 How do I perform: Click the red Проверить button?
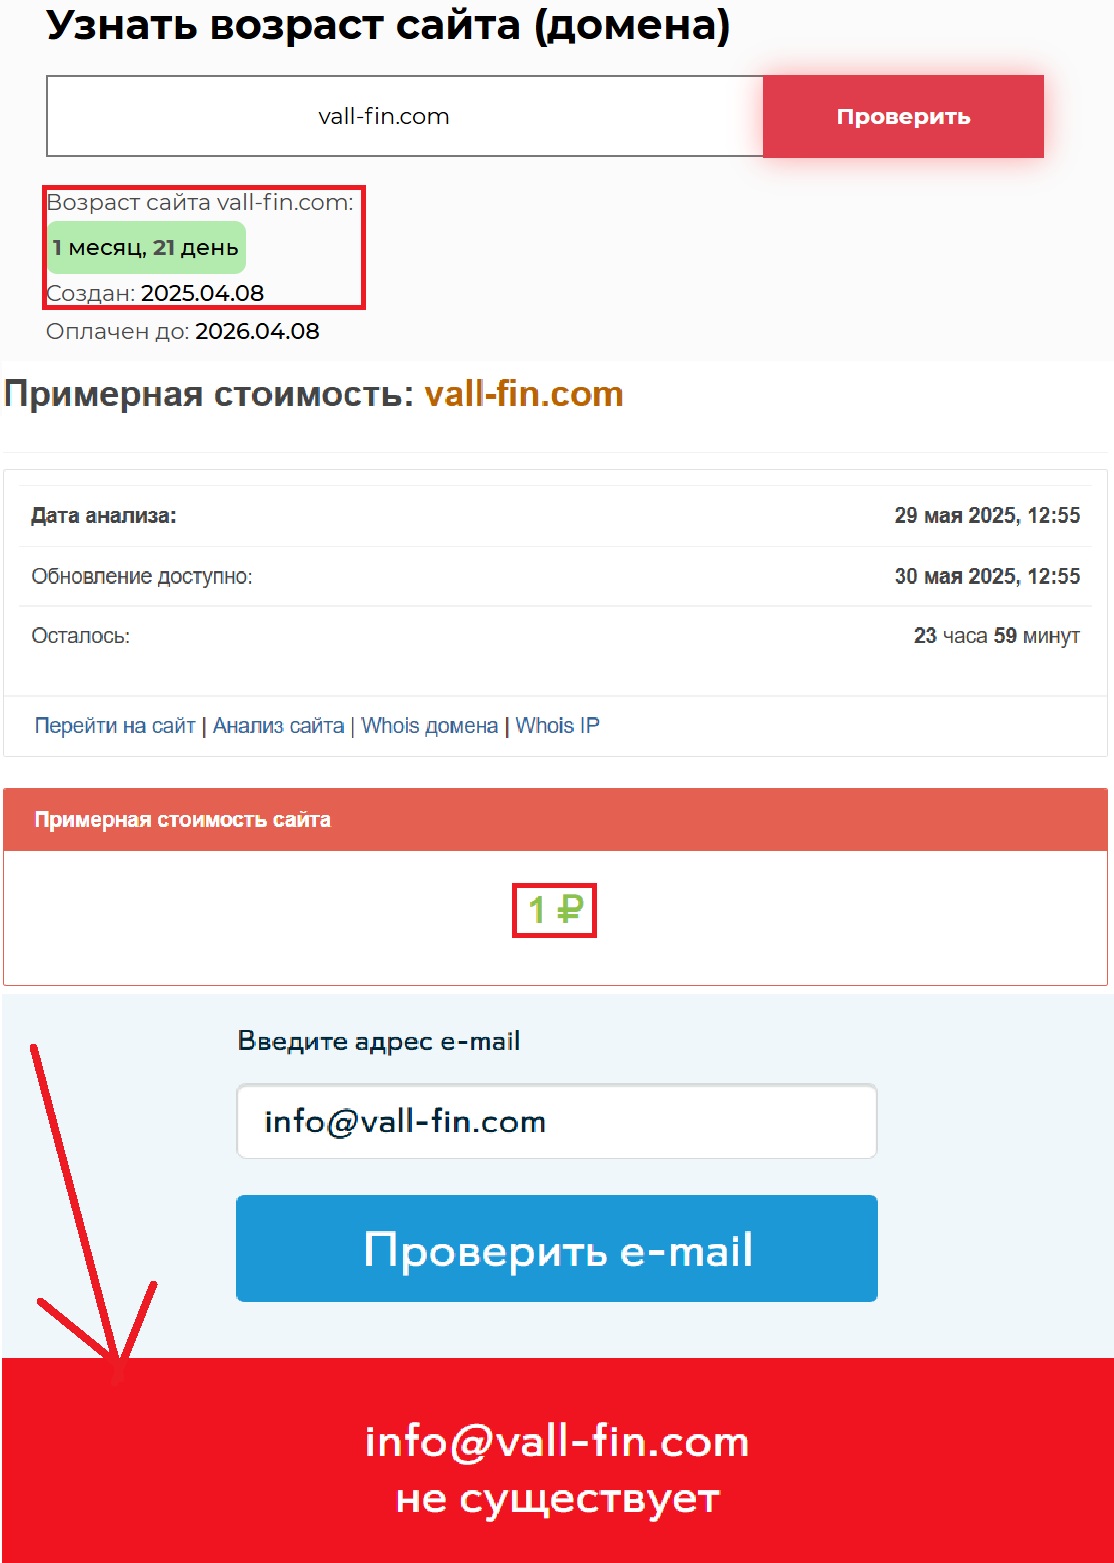903,116
